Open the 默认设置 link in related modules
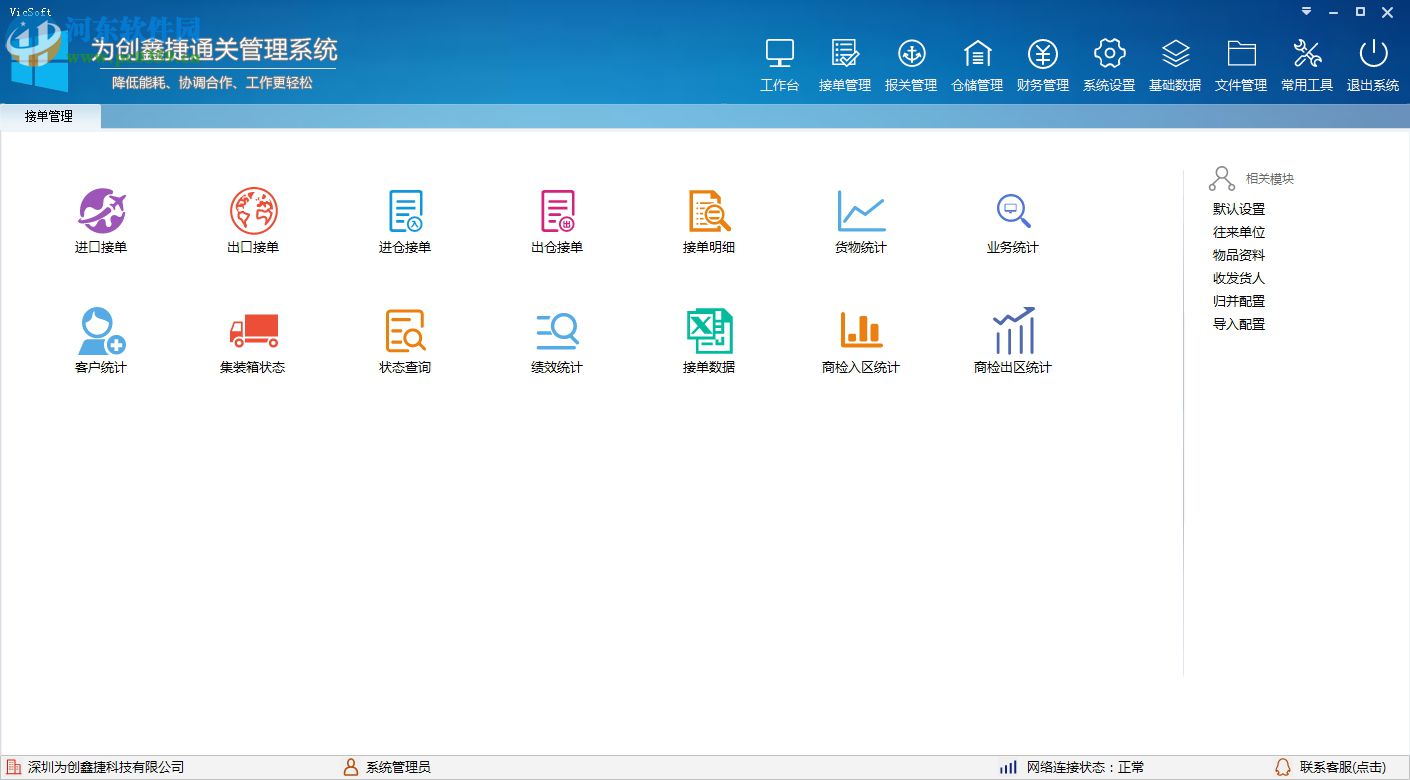Image resolution: width=1410 pixels, height=780 pixels. [x=1239, y=209]
